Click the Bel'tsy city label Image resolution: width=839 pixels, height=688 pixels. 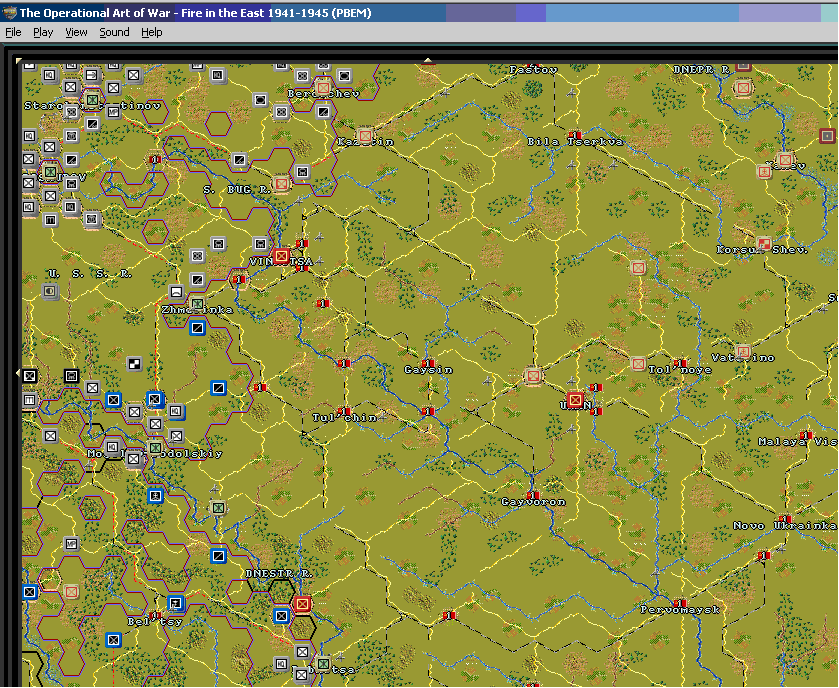[x=155, y=622]
